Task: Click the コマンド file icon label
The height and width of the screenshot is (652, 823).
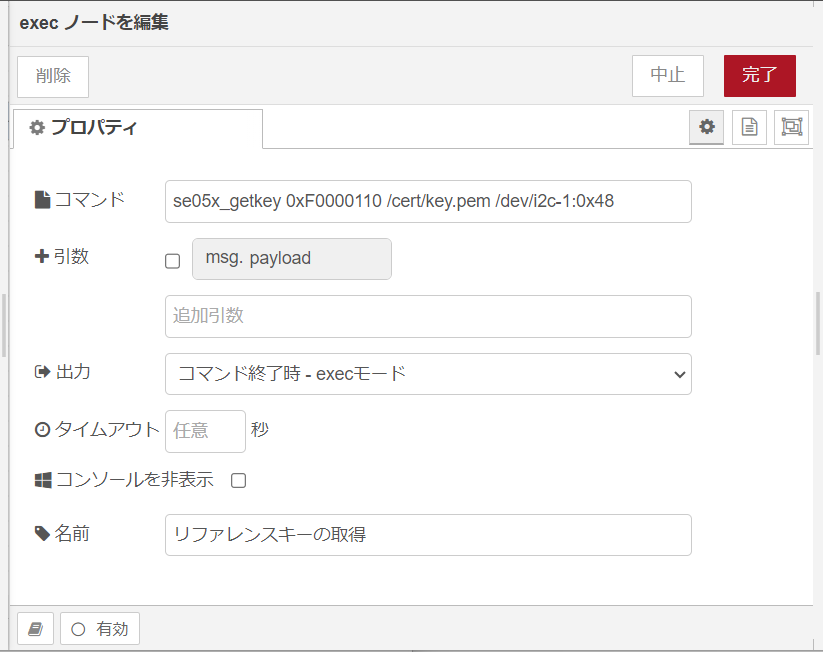Action: 42,200
